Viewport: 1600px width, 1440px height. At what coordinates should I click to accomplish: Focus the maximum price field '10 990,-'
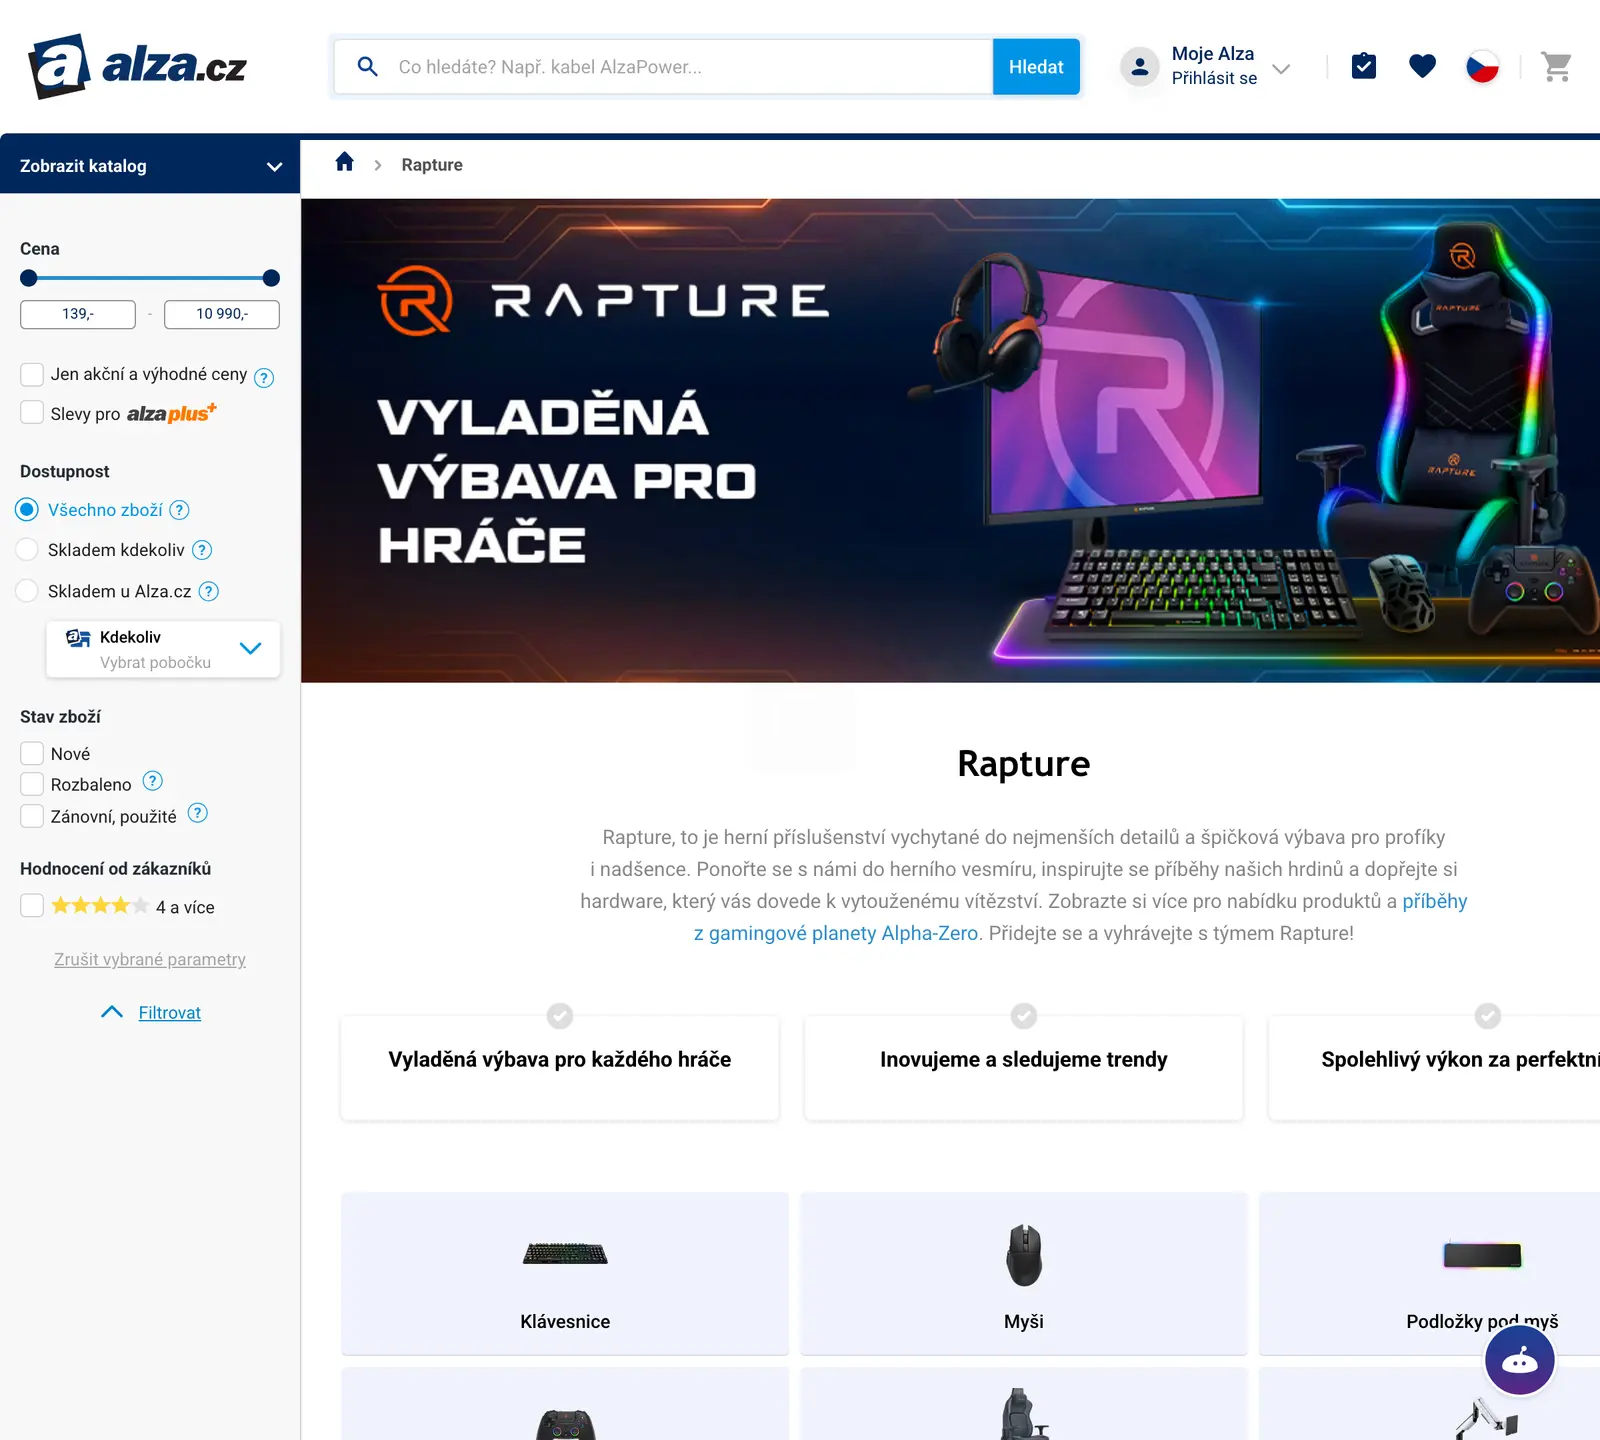point(222,314)
